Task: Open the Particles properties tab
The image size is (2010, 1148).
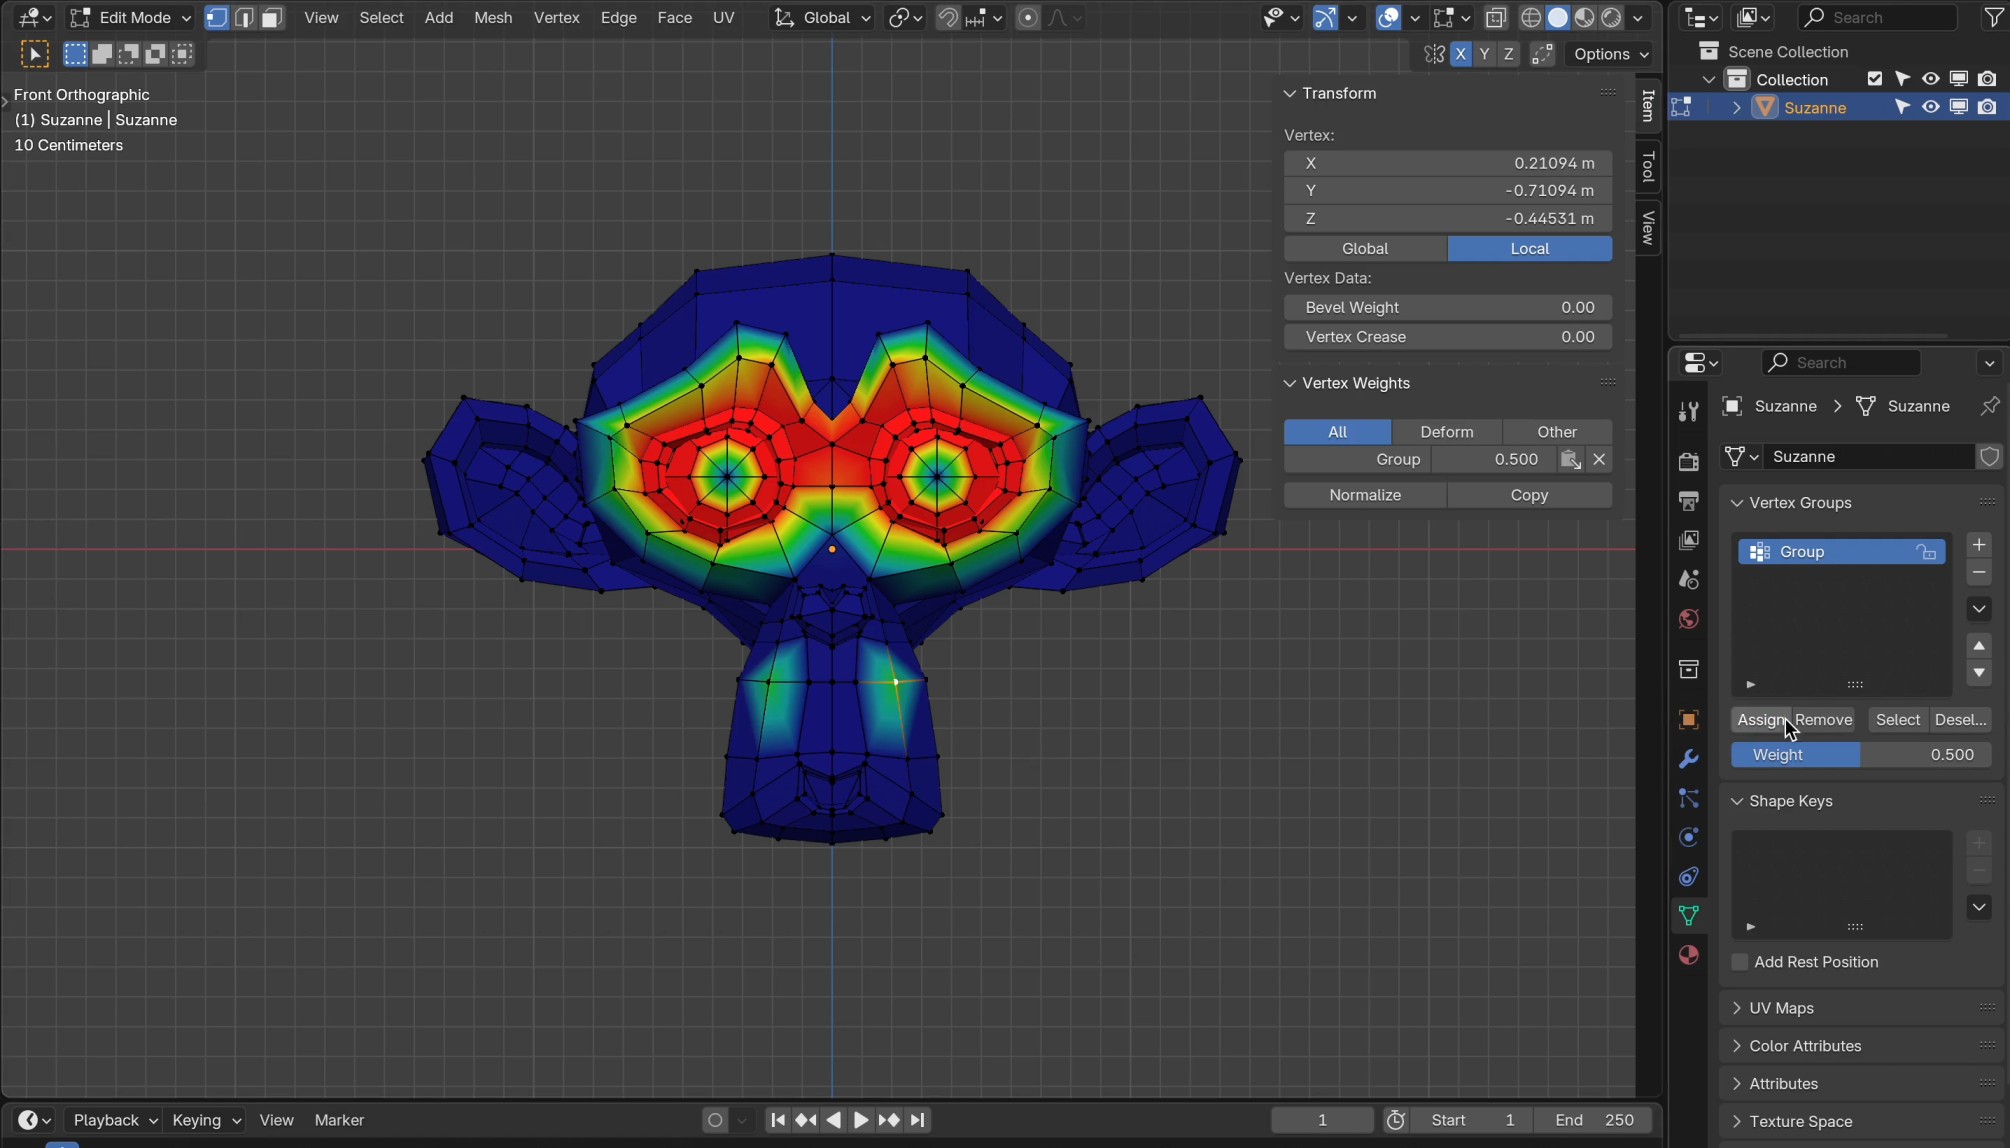Action: point(1689,798)
